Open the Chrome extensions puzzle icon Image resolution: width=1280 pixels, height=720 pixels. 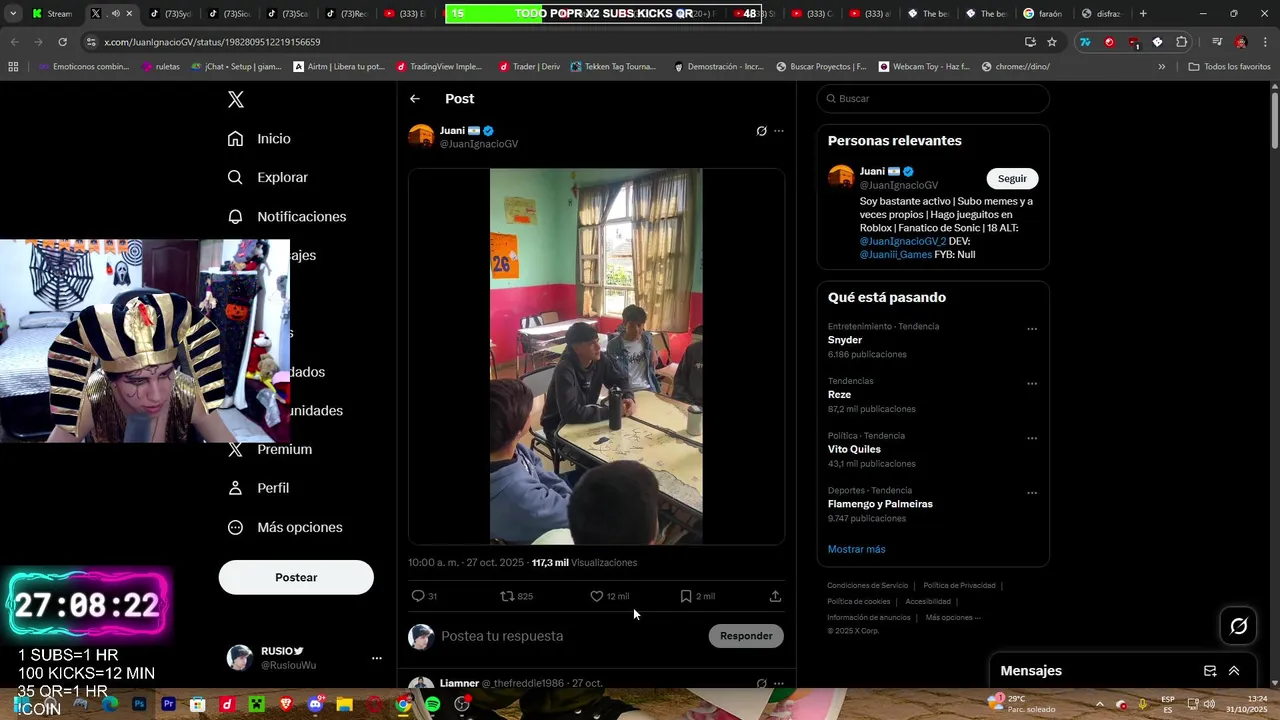(x=1182, y=42)
